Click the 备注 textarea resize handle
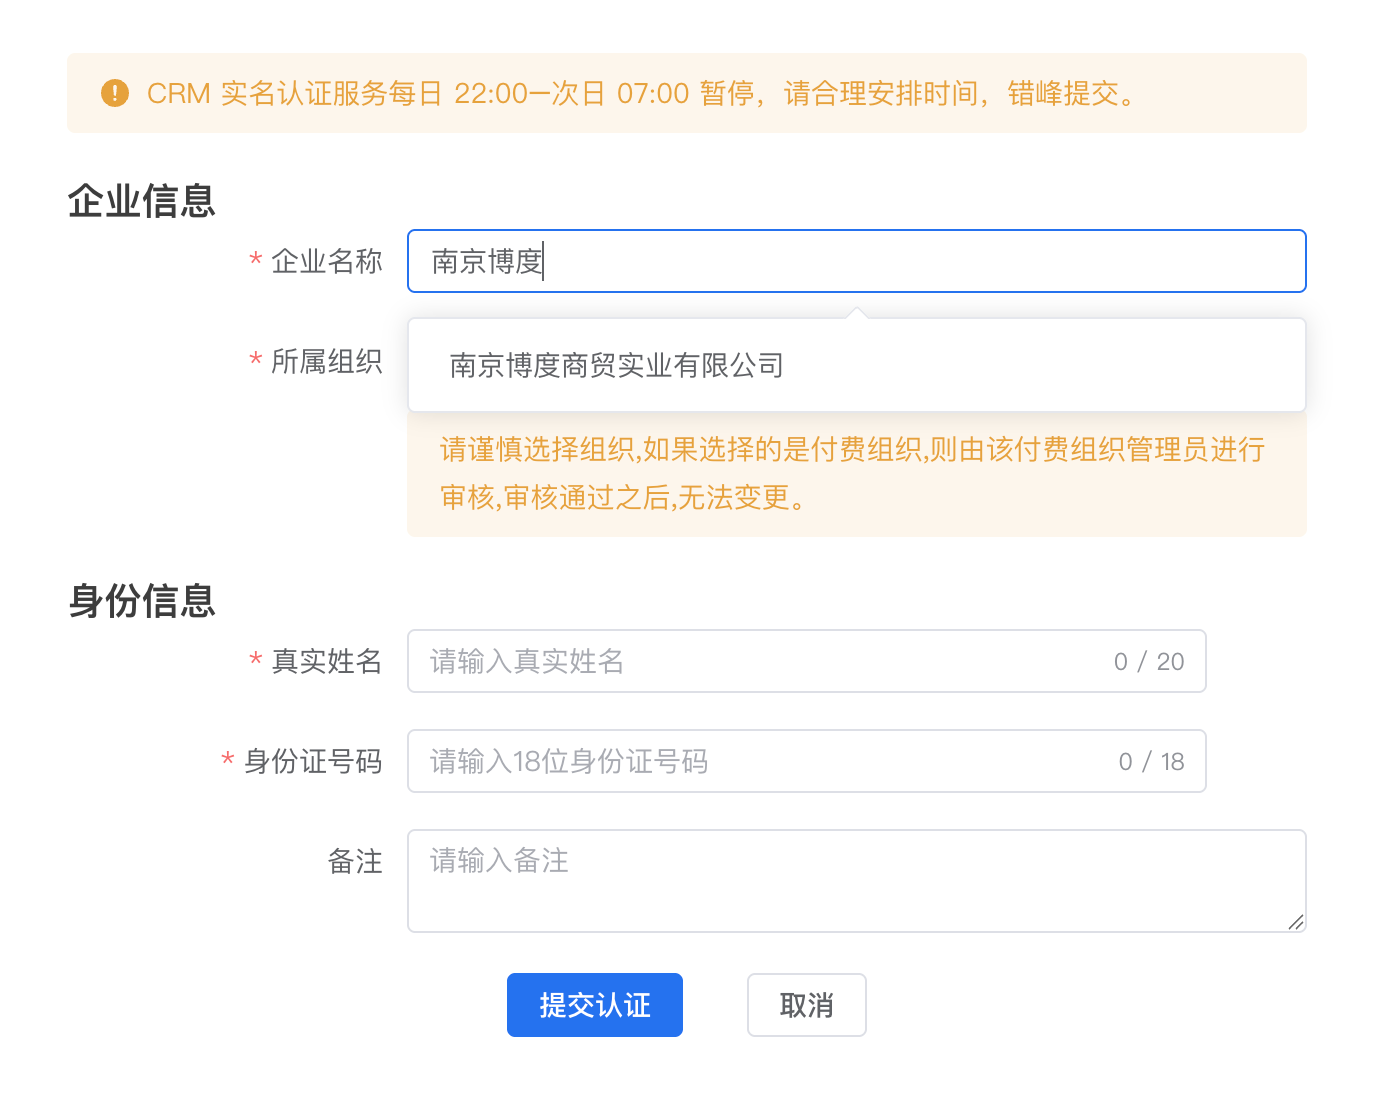This screenshot has width=1400, height=1100. click(x=1296, y=922)
